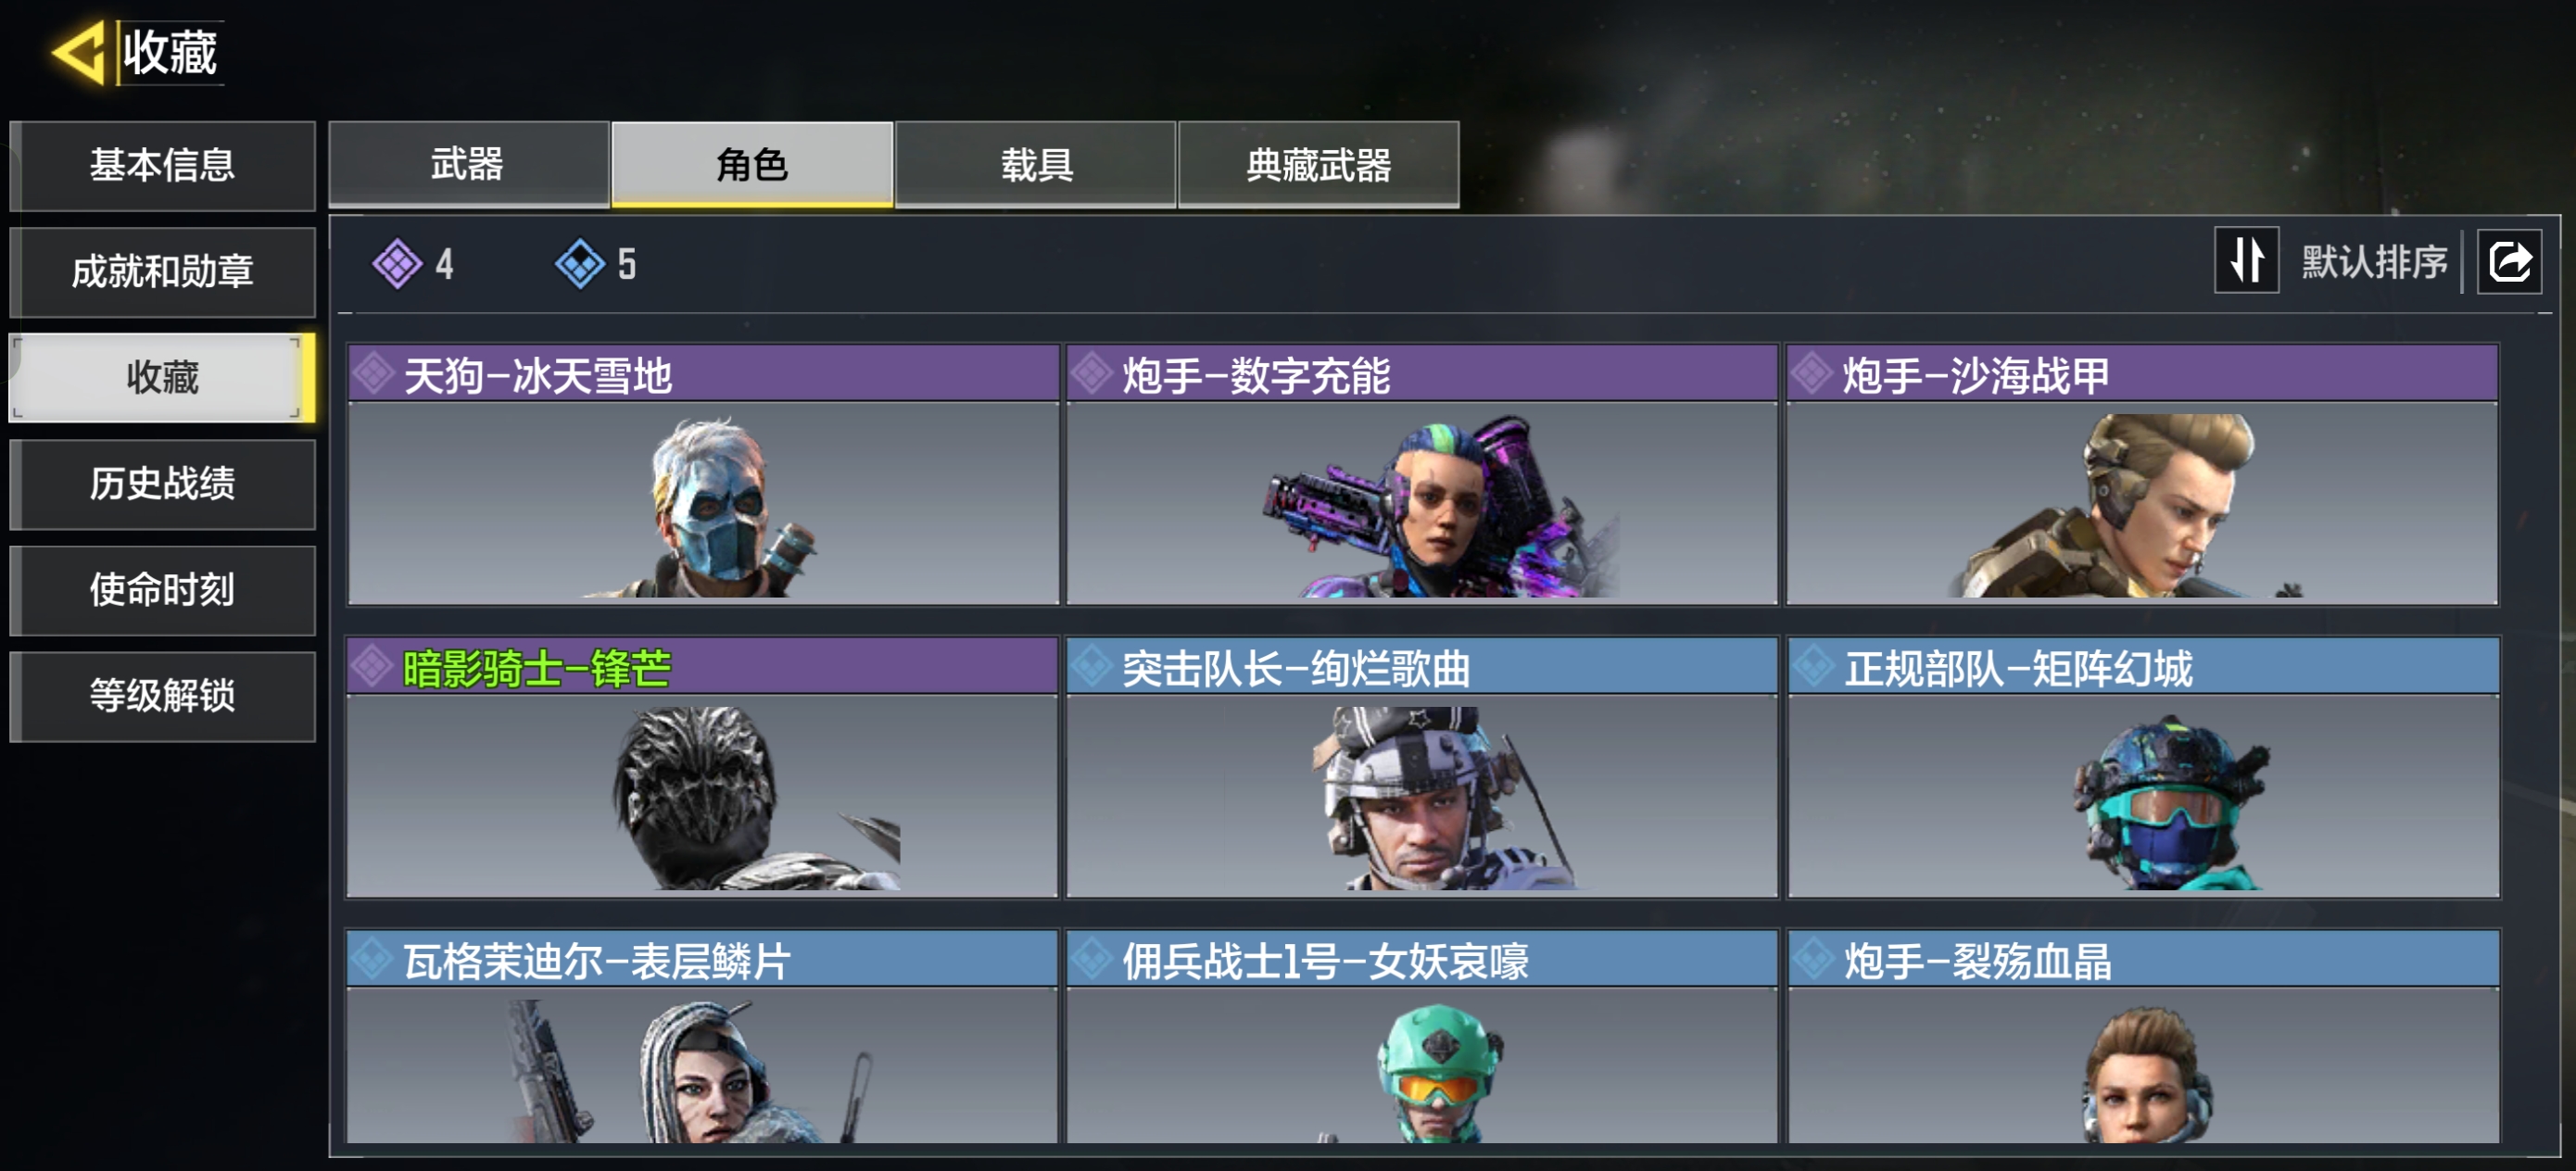This screenshot has height=1171, width=2576.
Task: Open the 突击队长-绚烂歌曲 character card
Action: 1421,767
